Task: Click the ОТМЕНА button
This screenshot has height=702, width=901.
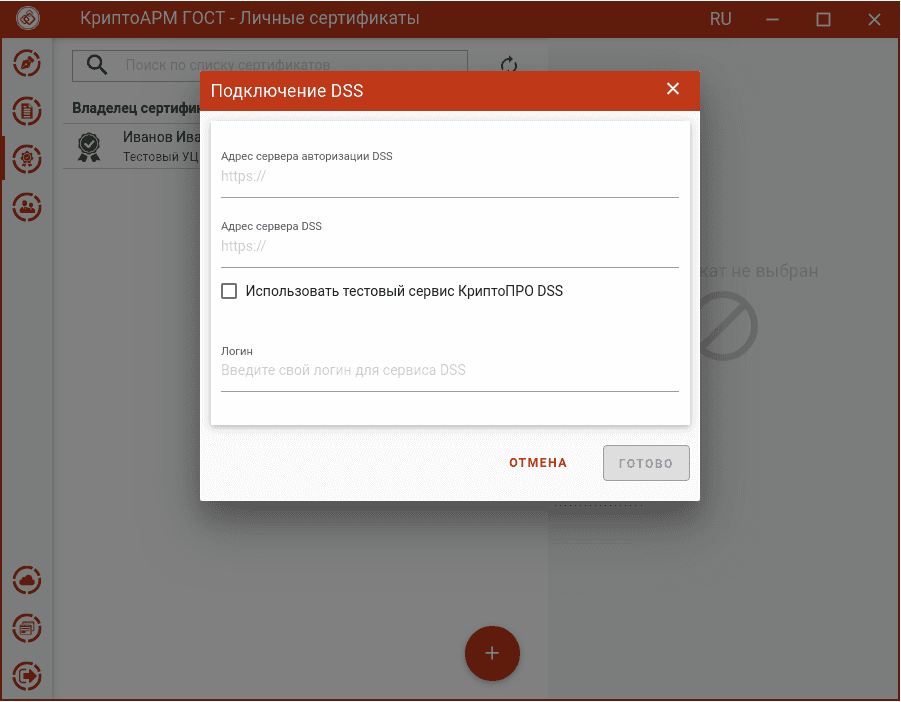Action: point(538,463)
